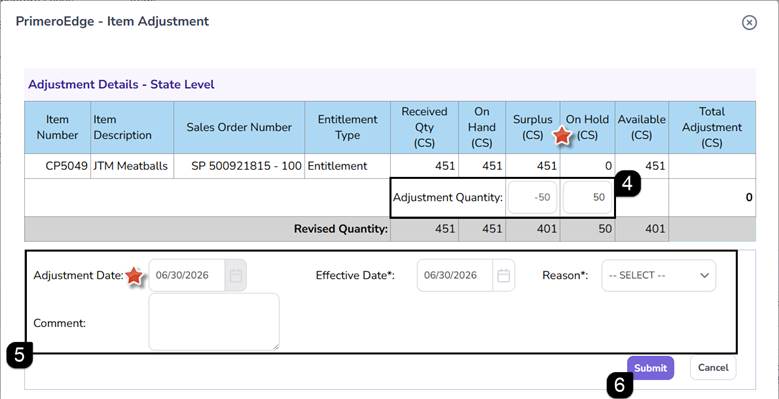Click the Adjustment Details - State Level heading
The height and width of the screenshot is (399, 779).
pos(121,84)
